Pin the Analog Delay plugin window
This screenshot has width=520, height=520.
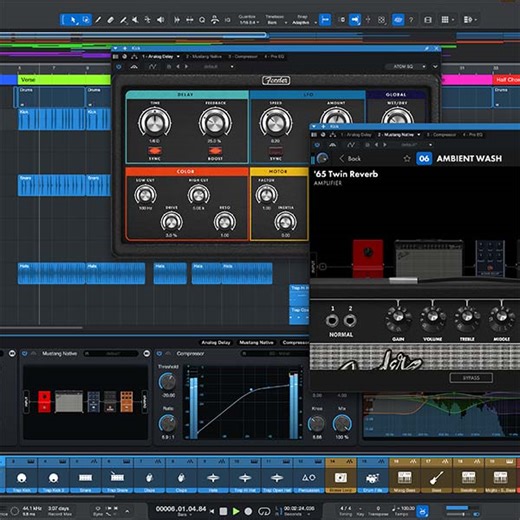coord(426,49)
